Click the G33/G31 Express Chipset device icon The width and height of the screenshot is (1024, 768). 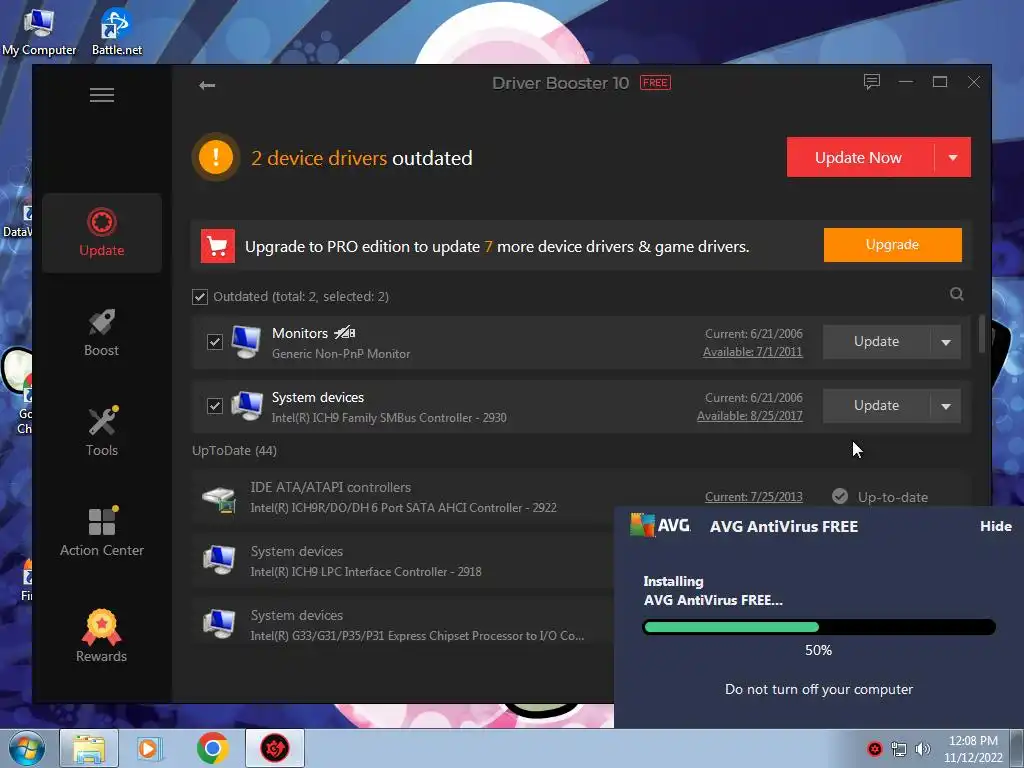[219, 624]
